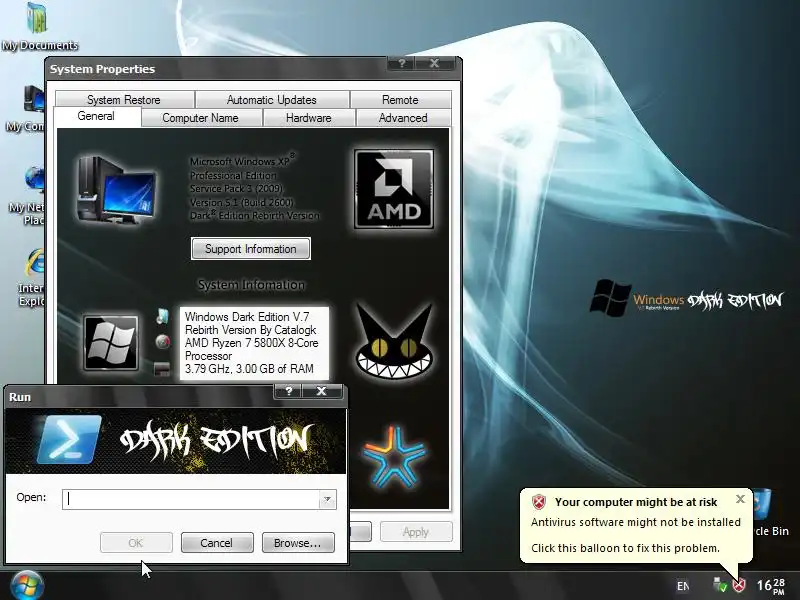Launch Internet Explorer from the desktop

coord(32,277)
